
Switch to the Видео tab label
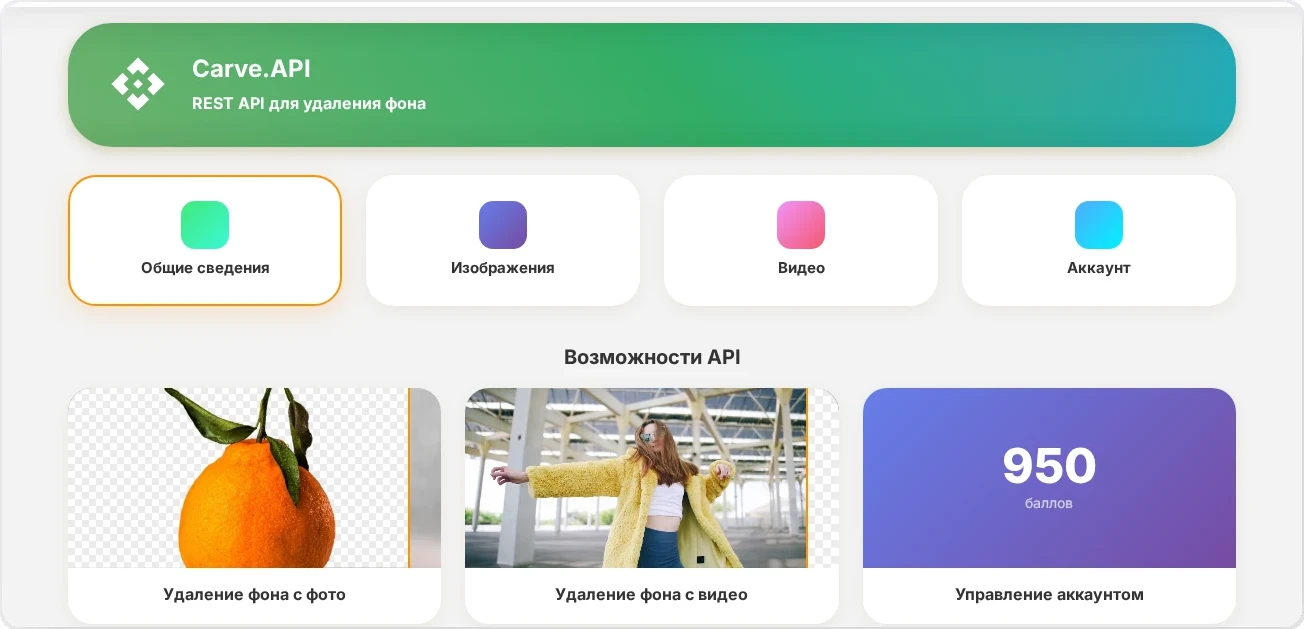[801, 268]
